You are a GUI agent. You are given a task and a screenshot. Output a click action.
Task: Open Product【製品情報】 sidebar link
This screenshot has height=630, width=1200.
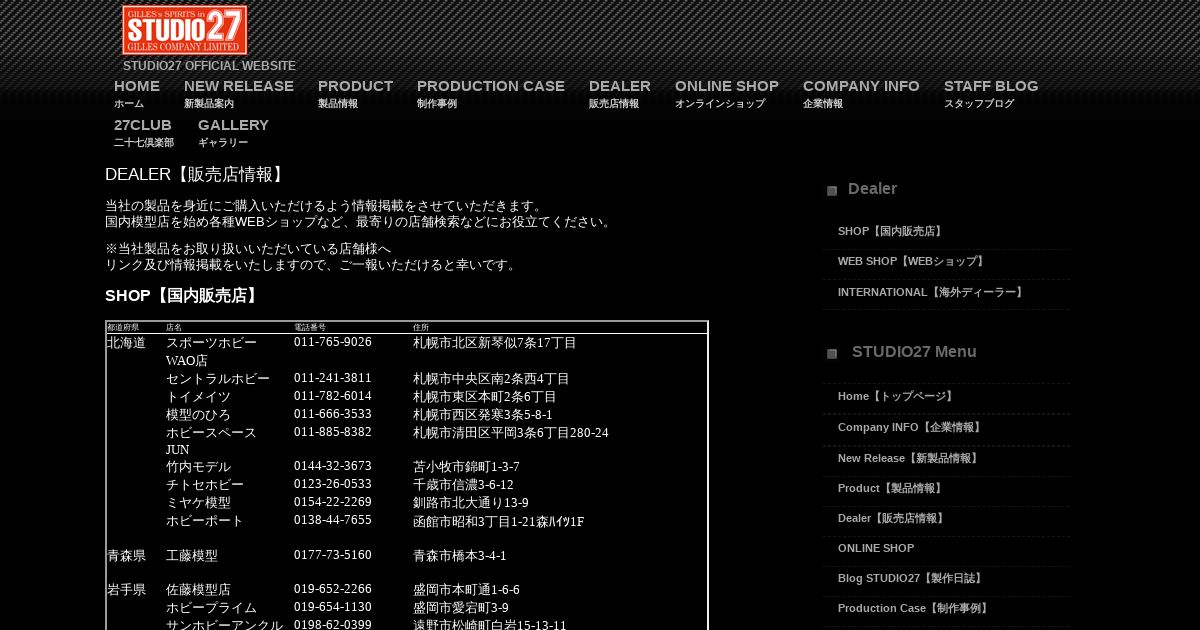[x=891, y=488]
